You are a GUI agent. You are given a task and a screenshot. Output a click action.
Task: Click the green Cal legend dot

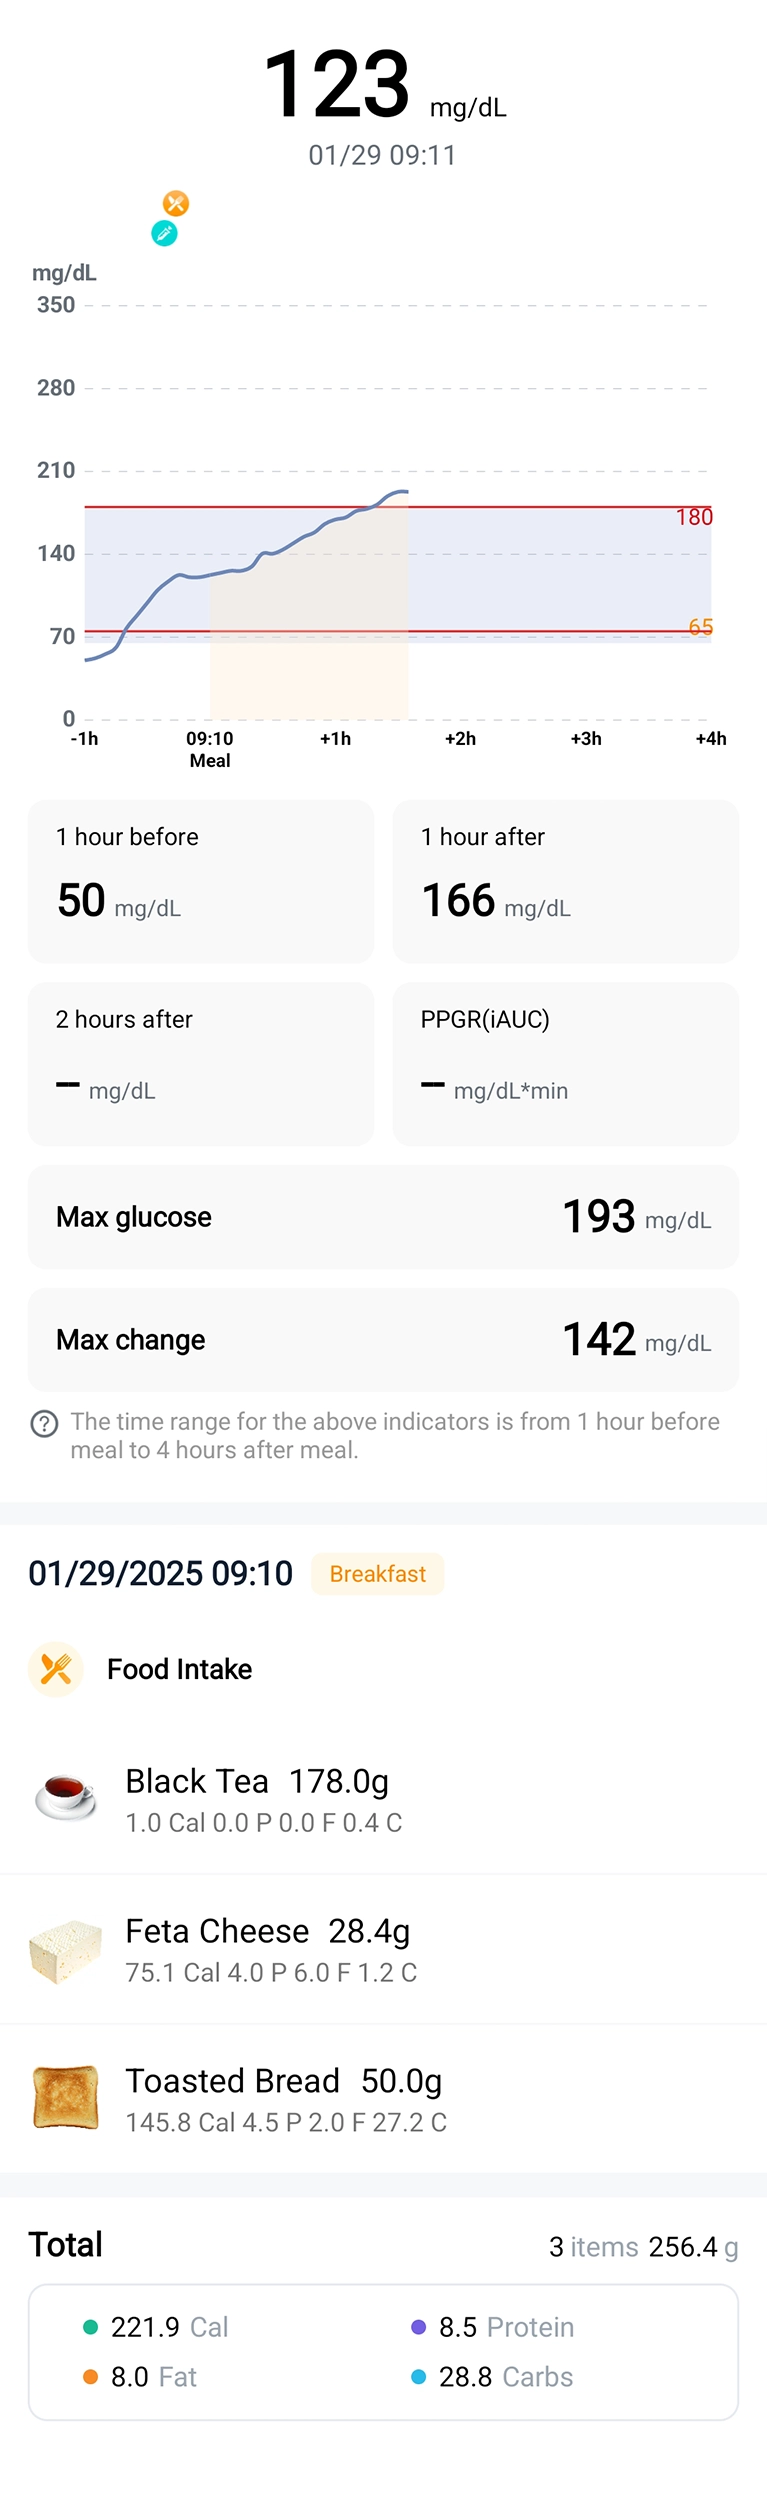pos(91,2327)
